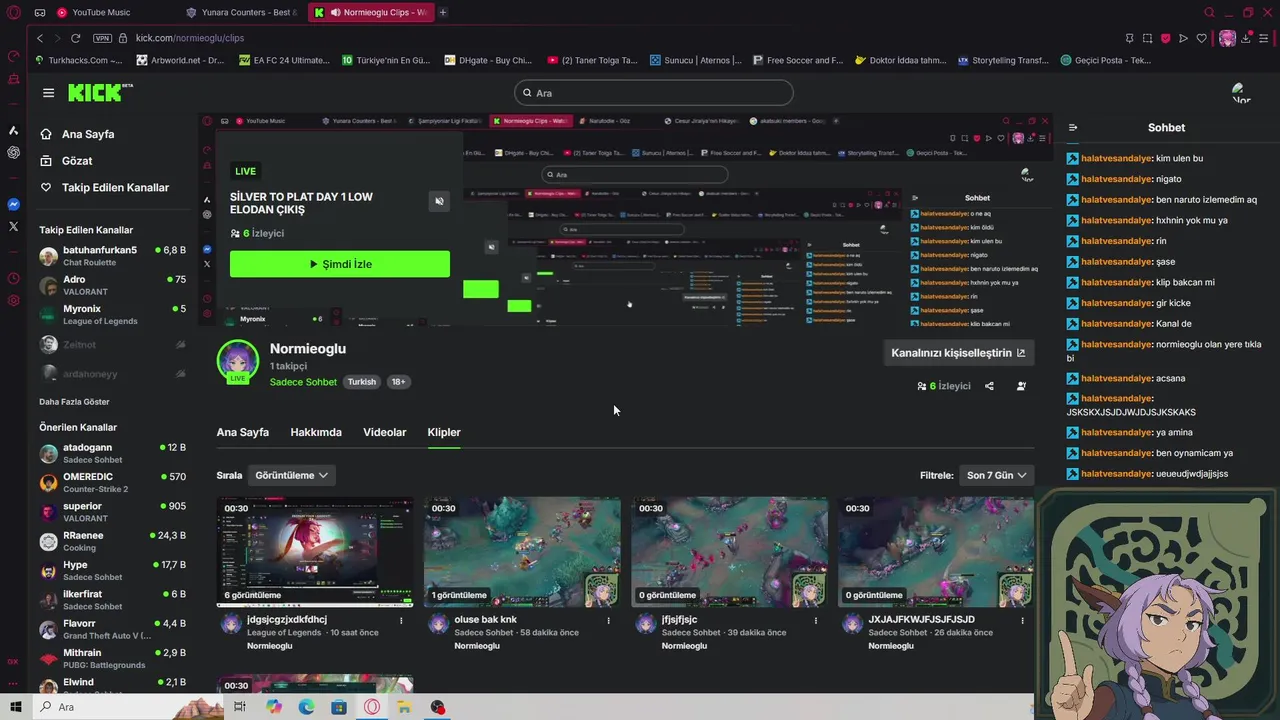The image size is (1280, 720).
Task: Open Sadece Sohbet category link
Action: (303, 382)
